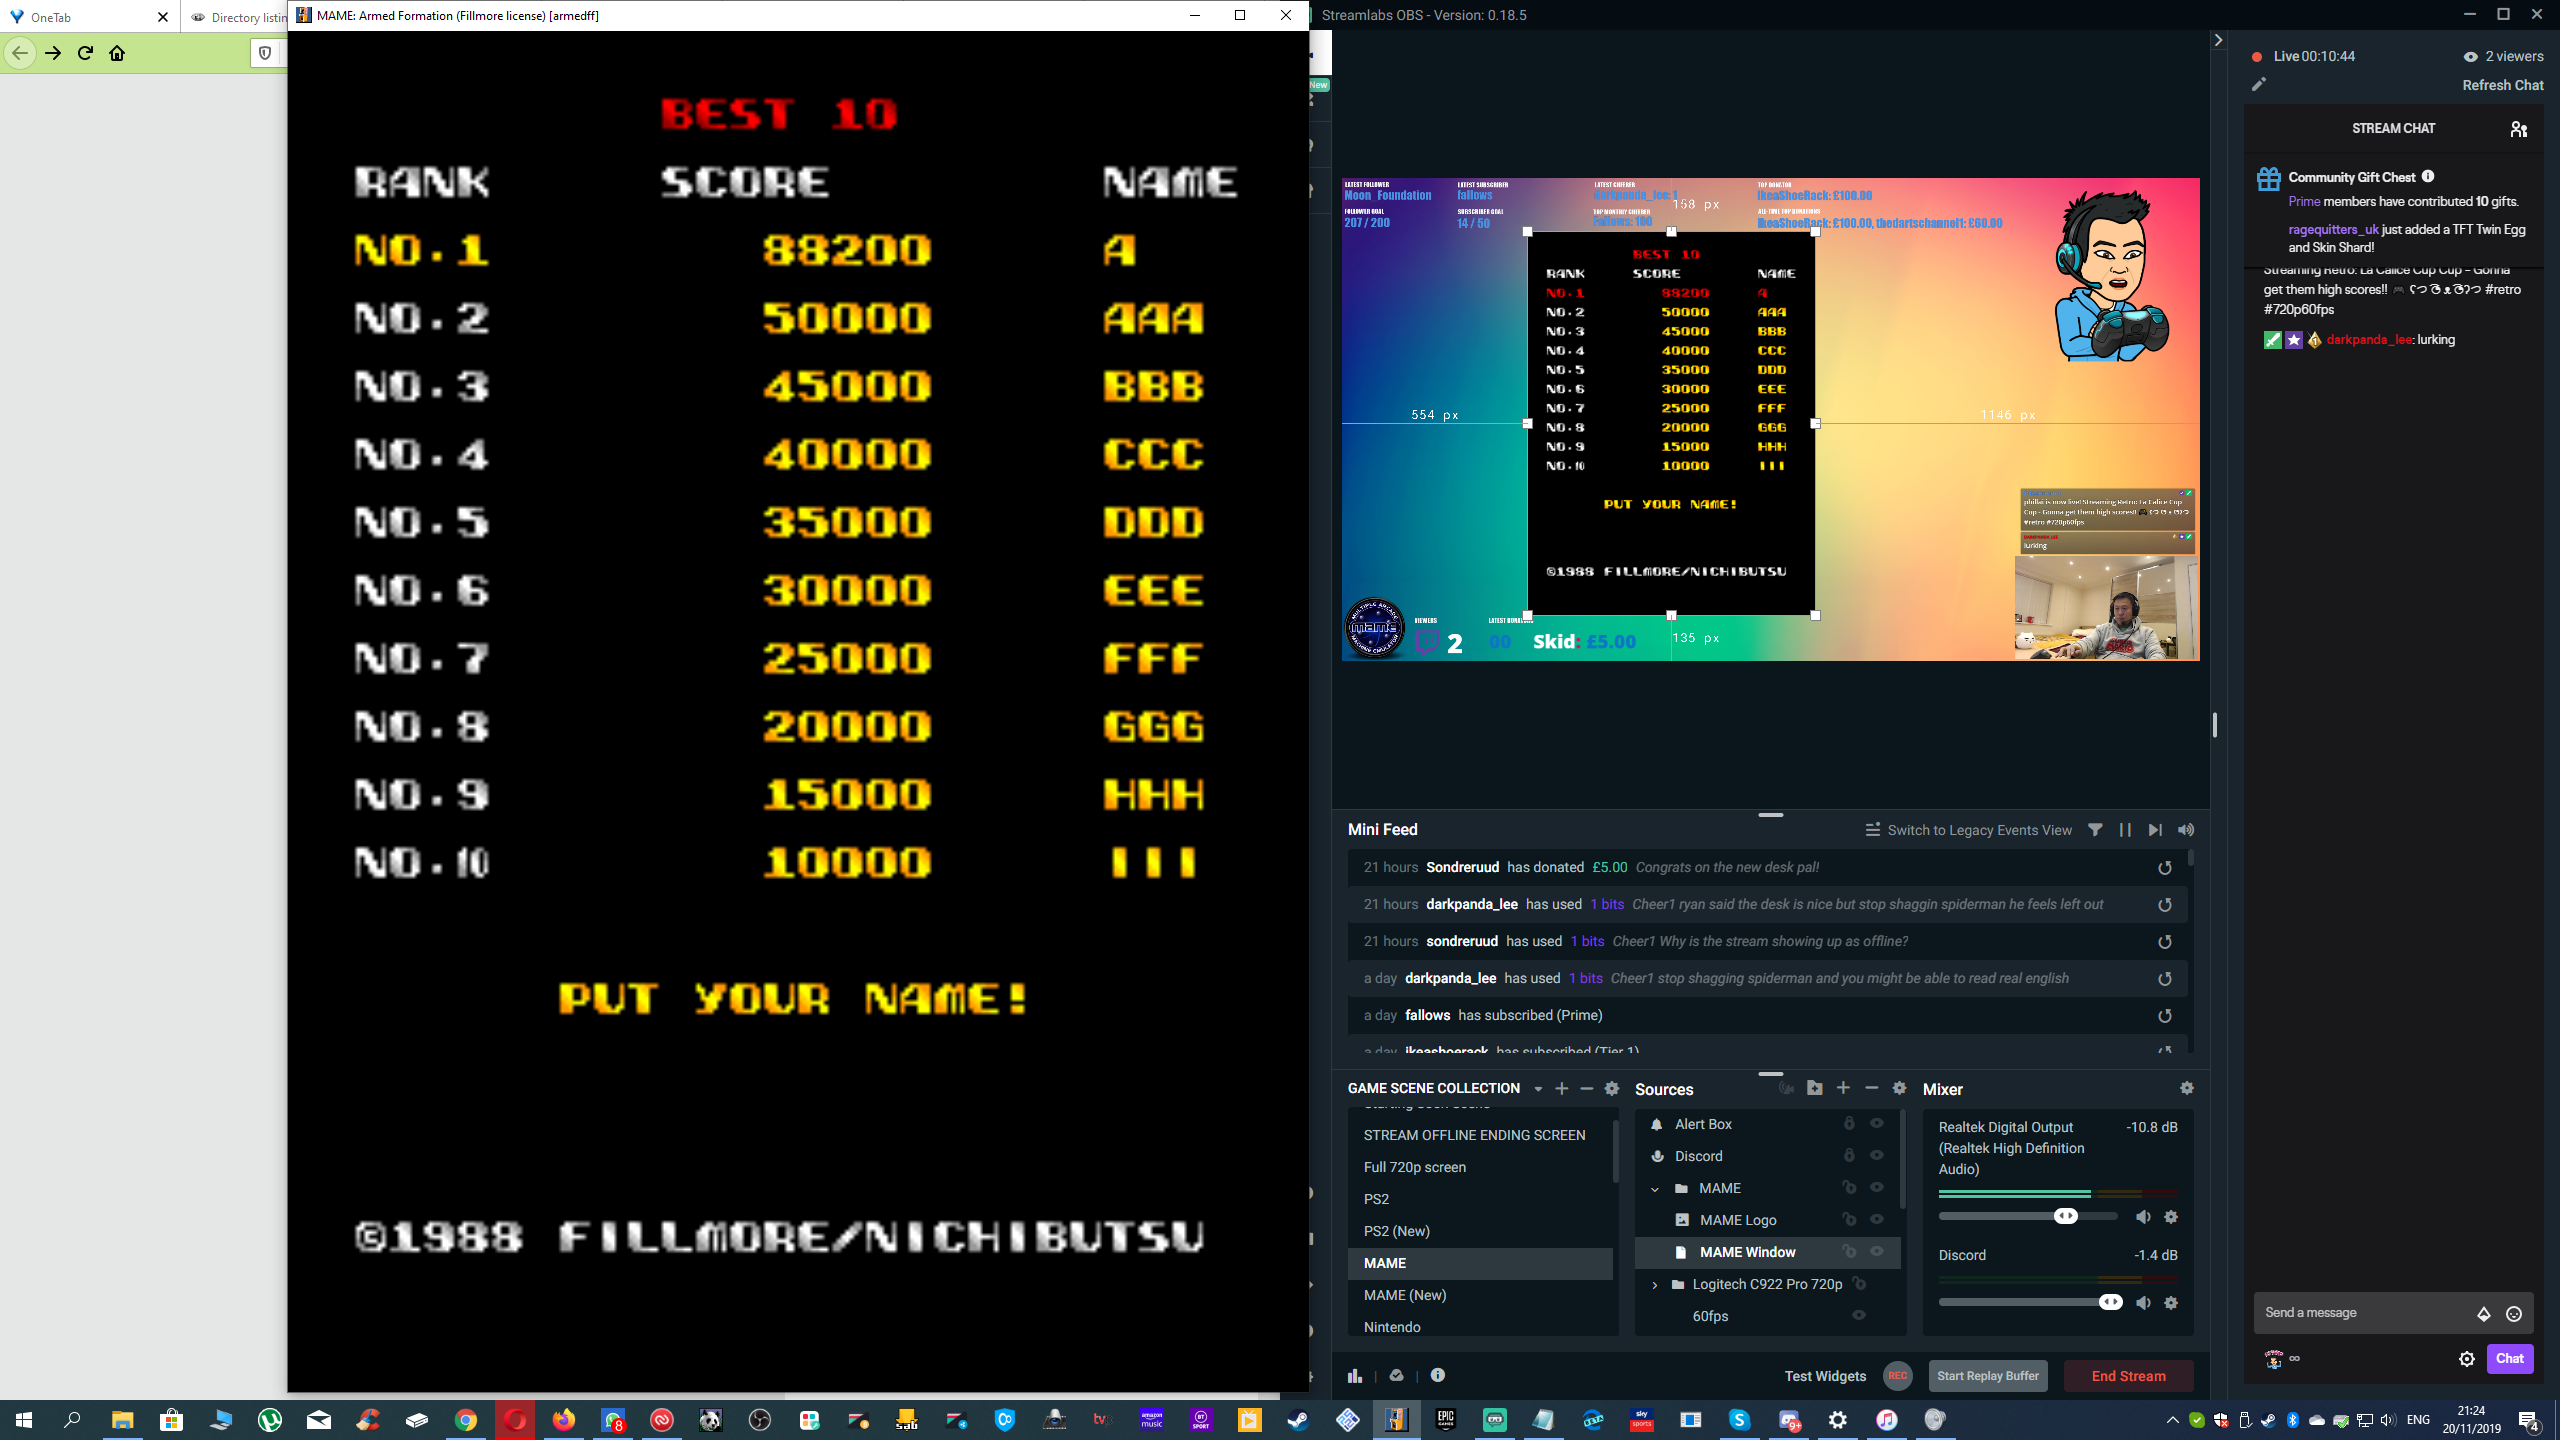Open the info icon in footer
Image resolution: width=2560 pixels, height=1440 pixels.
pyautogui.click(x=1438, y=1375)
